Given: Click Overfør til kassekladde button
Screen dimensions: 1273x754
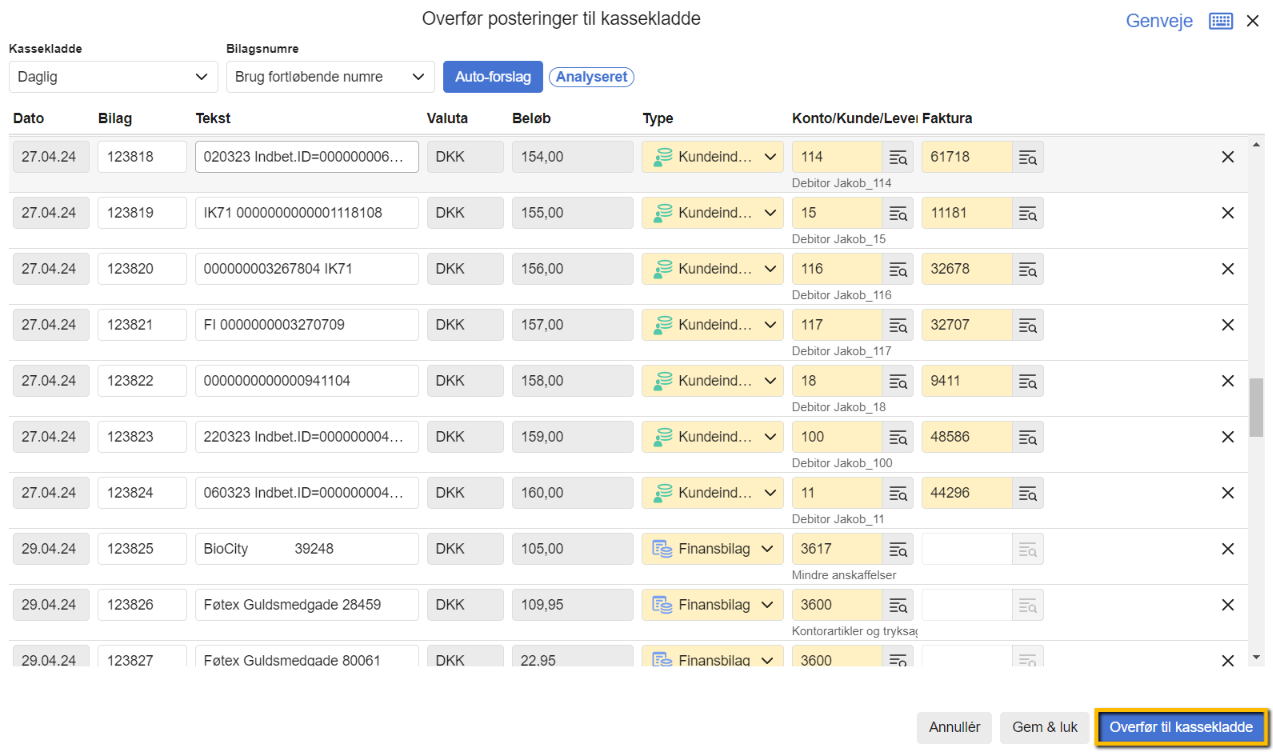Looking at the screenshot, I should 1180,727.
